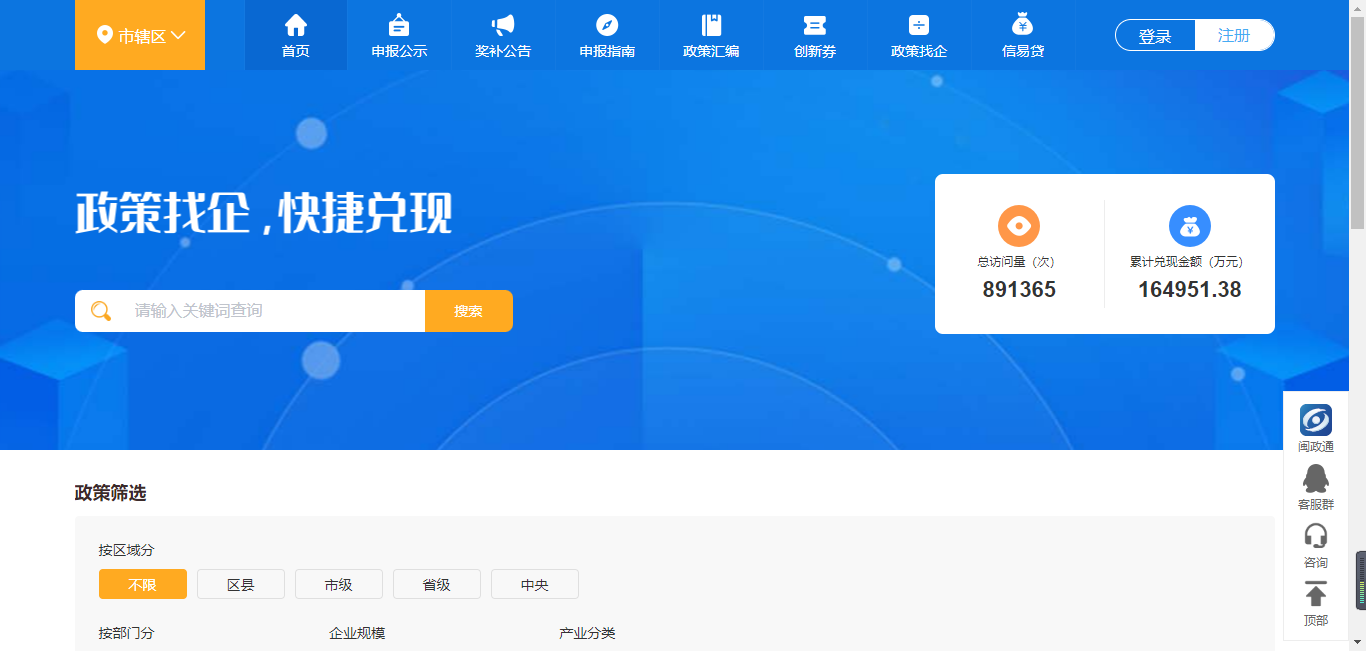Image resolution: width=1366 pixels, height=651 pixels.
Task: Click the 按部门分 label
Action: pos(126,633)
